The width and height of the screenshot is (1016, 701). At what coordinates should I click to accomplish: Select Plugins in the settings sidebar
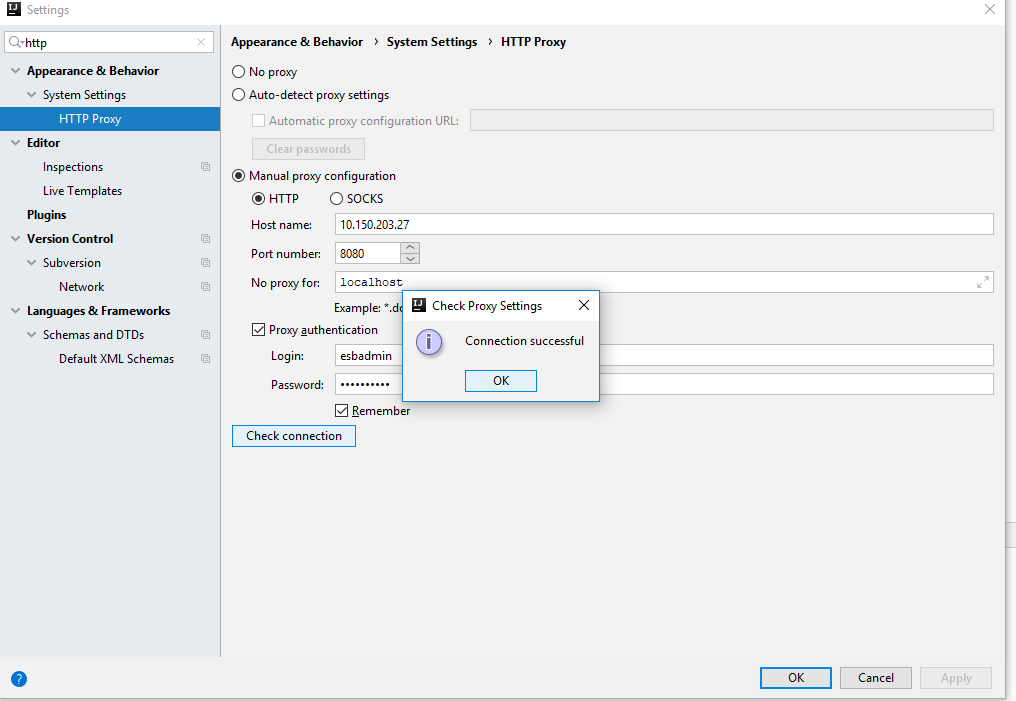coord(46,214)
